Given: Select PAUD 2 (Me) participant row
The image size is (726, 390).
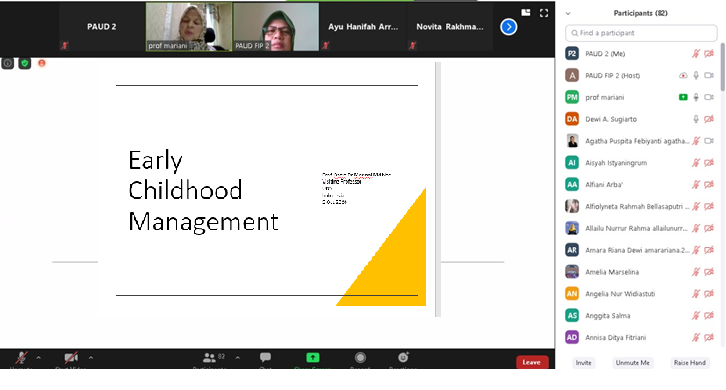Looking at the screenshot, I should 641,54.
